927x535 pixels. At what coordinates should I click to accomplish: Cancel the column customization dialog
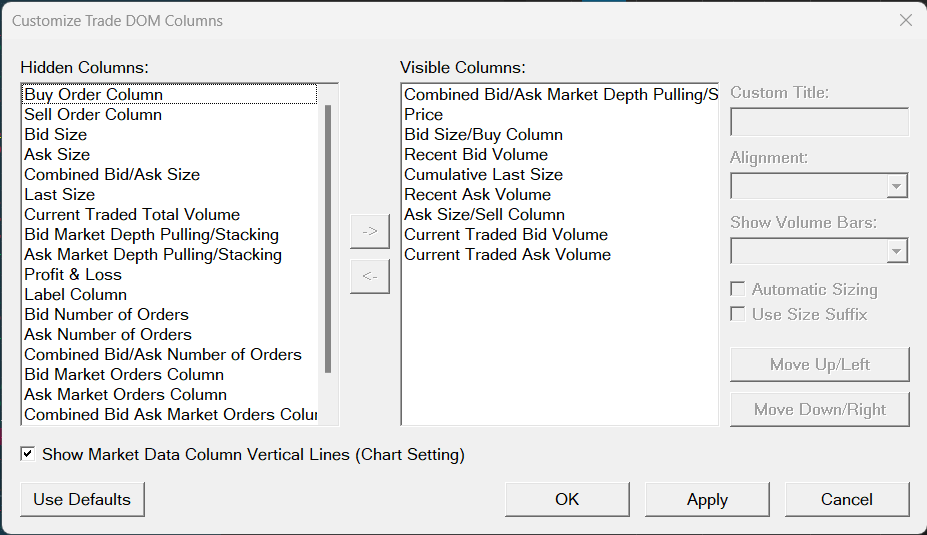click(847, 499)
